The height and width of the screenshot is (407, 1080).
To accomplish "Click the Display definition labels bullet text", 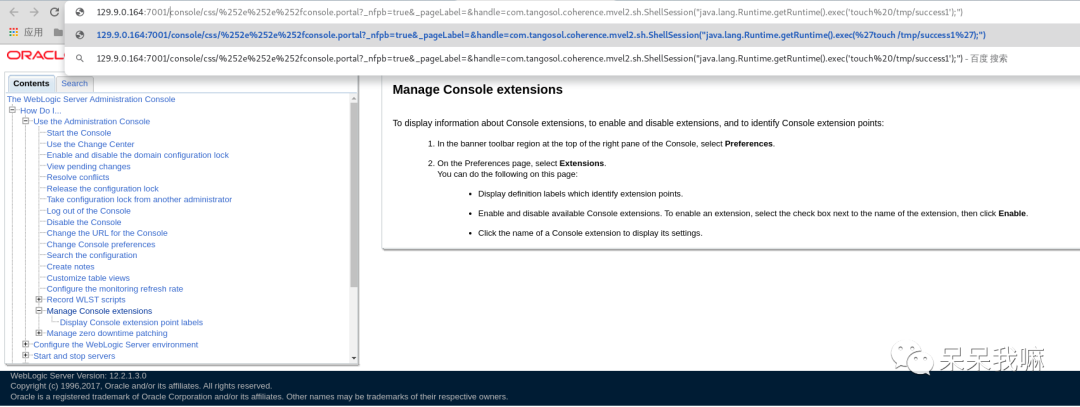I will 581,194.
